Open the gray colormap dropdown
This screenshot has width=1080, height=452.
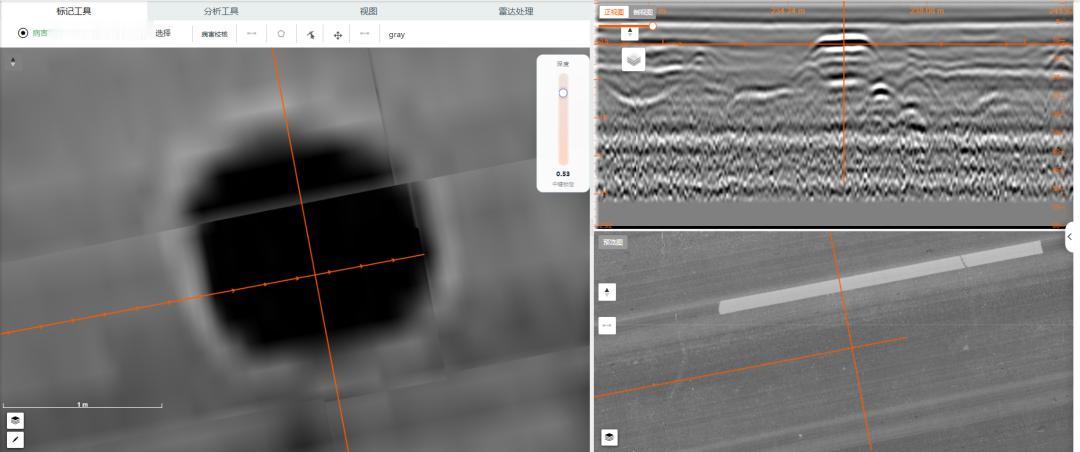[x=397, y=34]
